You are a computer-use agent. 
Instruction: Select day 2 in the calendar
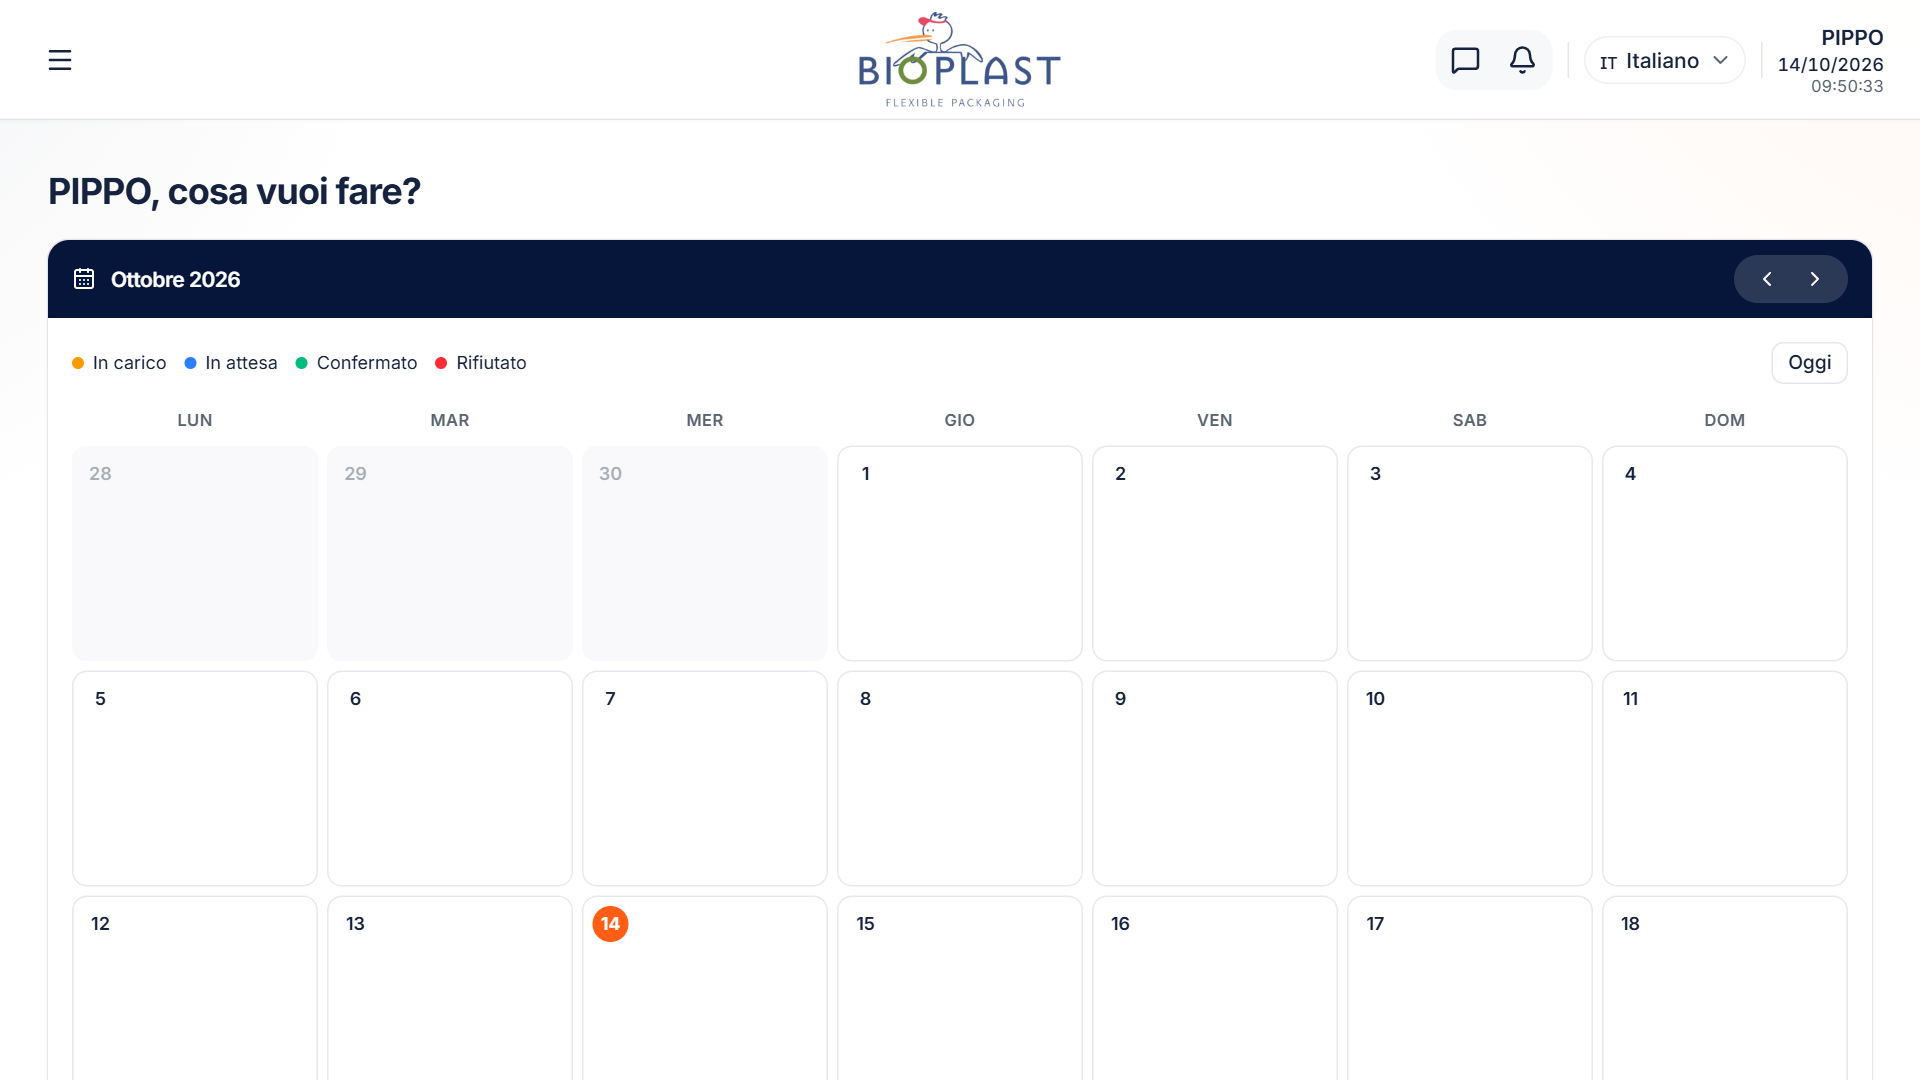pyautogui.click(x=1215, y=553)
